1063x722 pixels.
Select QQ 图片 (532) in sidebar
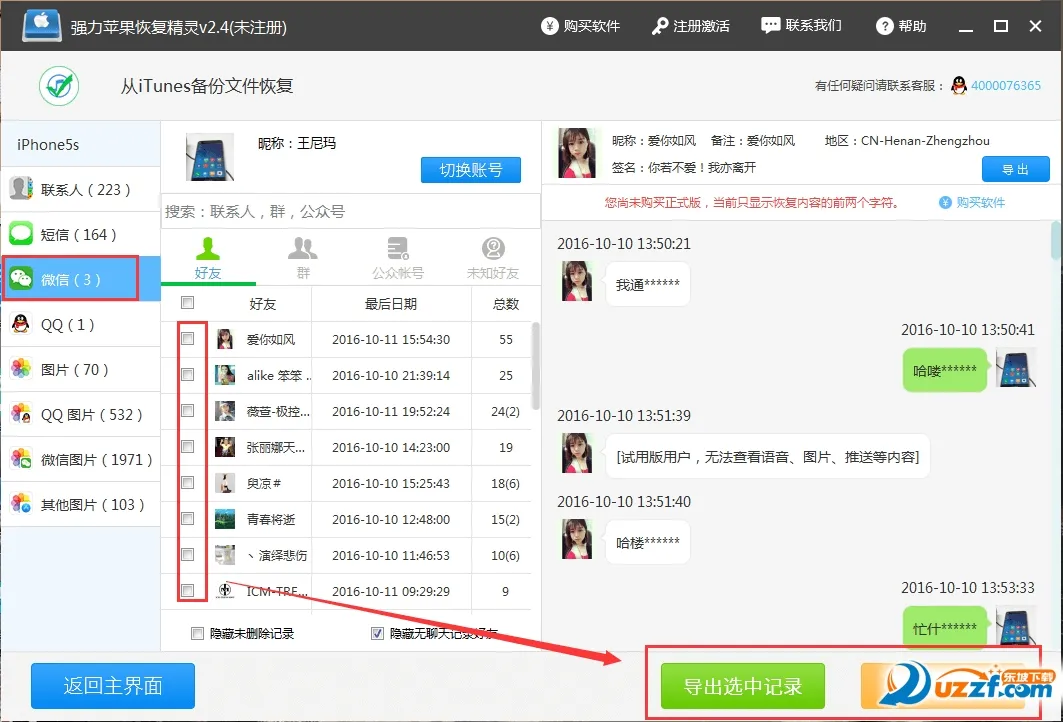coord(81,414)
